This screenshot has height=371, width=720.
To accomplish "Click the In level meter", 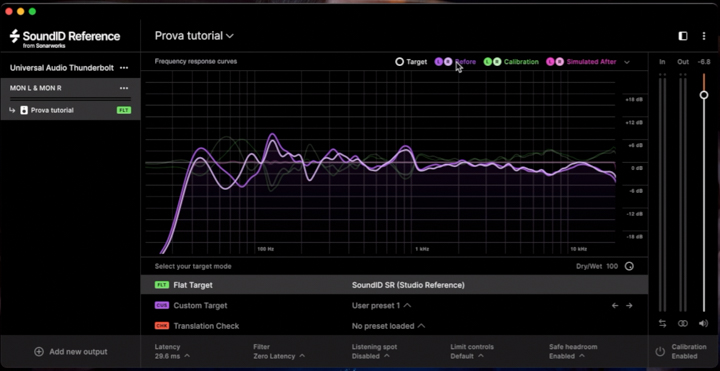I will (662, 193).
